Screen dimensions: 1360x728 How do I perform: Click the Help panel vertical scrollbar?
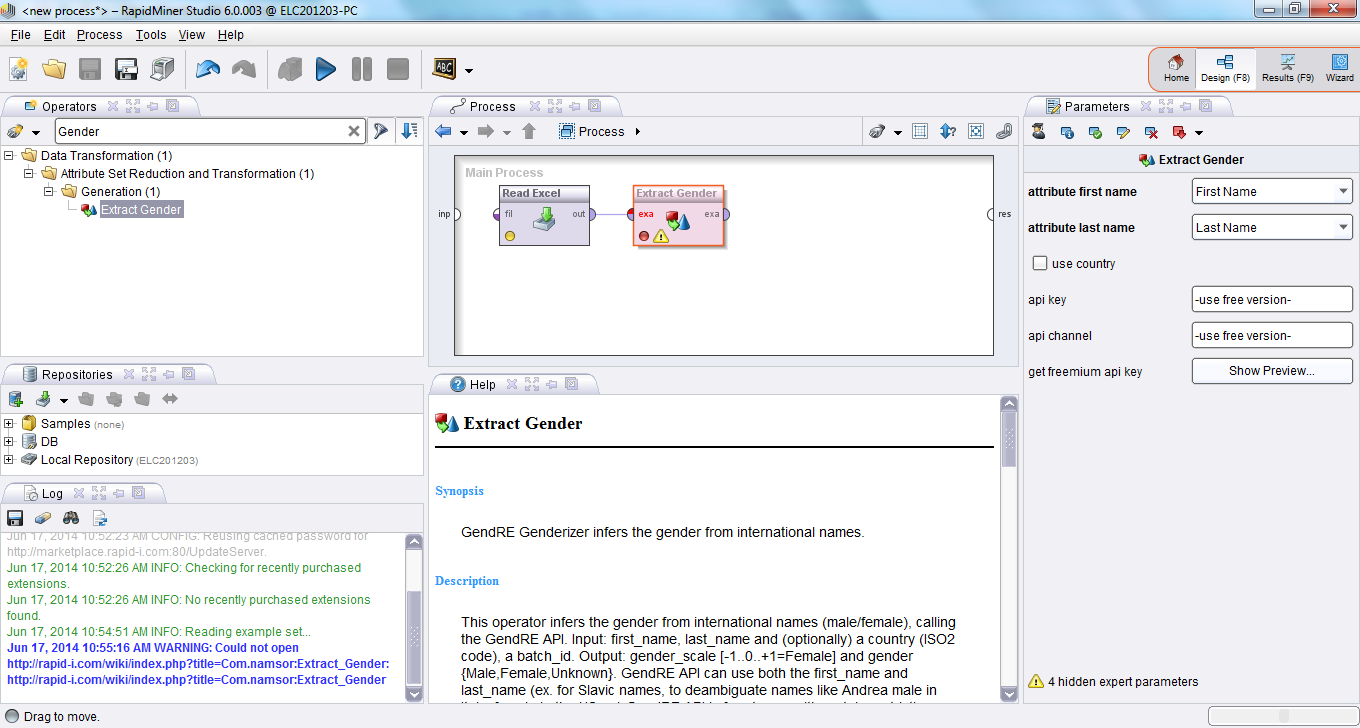tap(1009, 548)
